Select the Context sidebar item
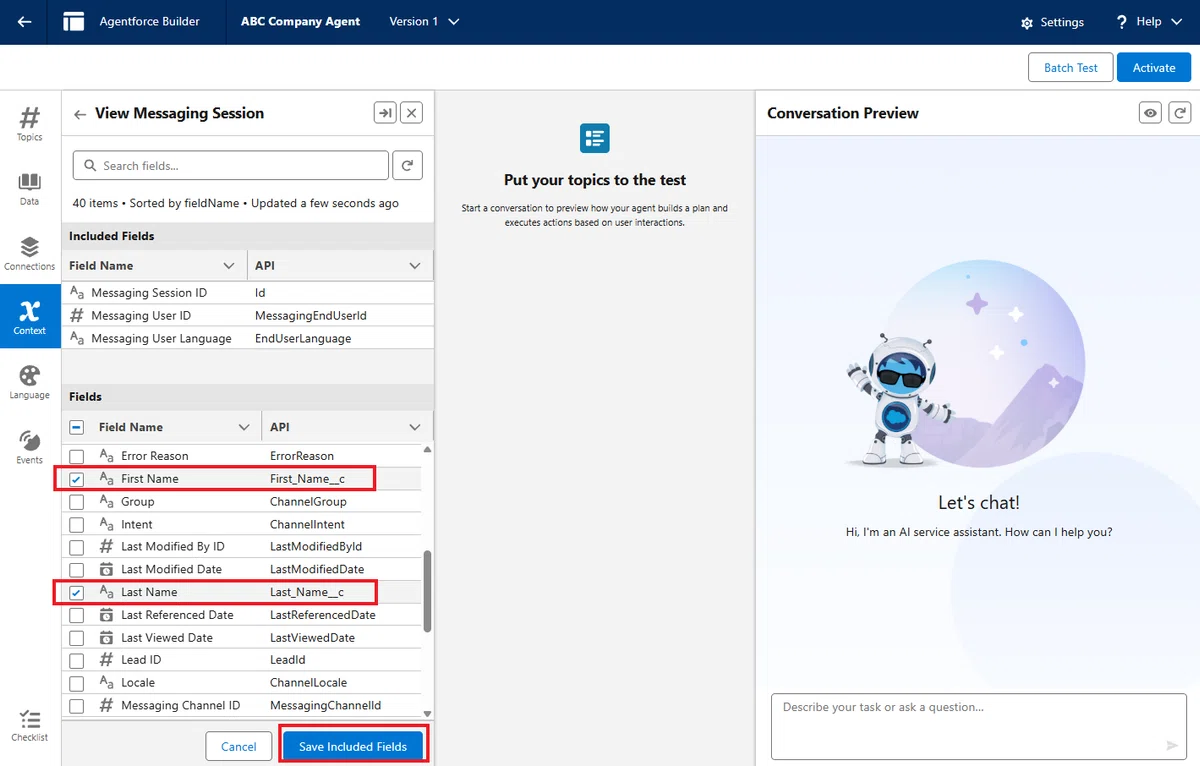Image resolution: width=1200 pixels, height=766 pixels. tap(30, 317)
